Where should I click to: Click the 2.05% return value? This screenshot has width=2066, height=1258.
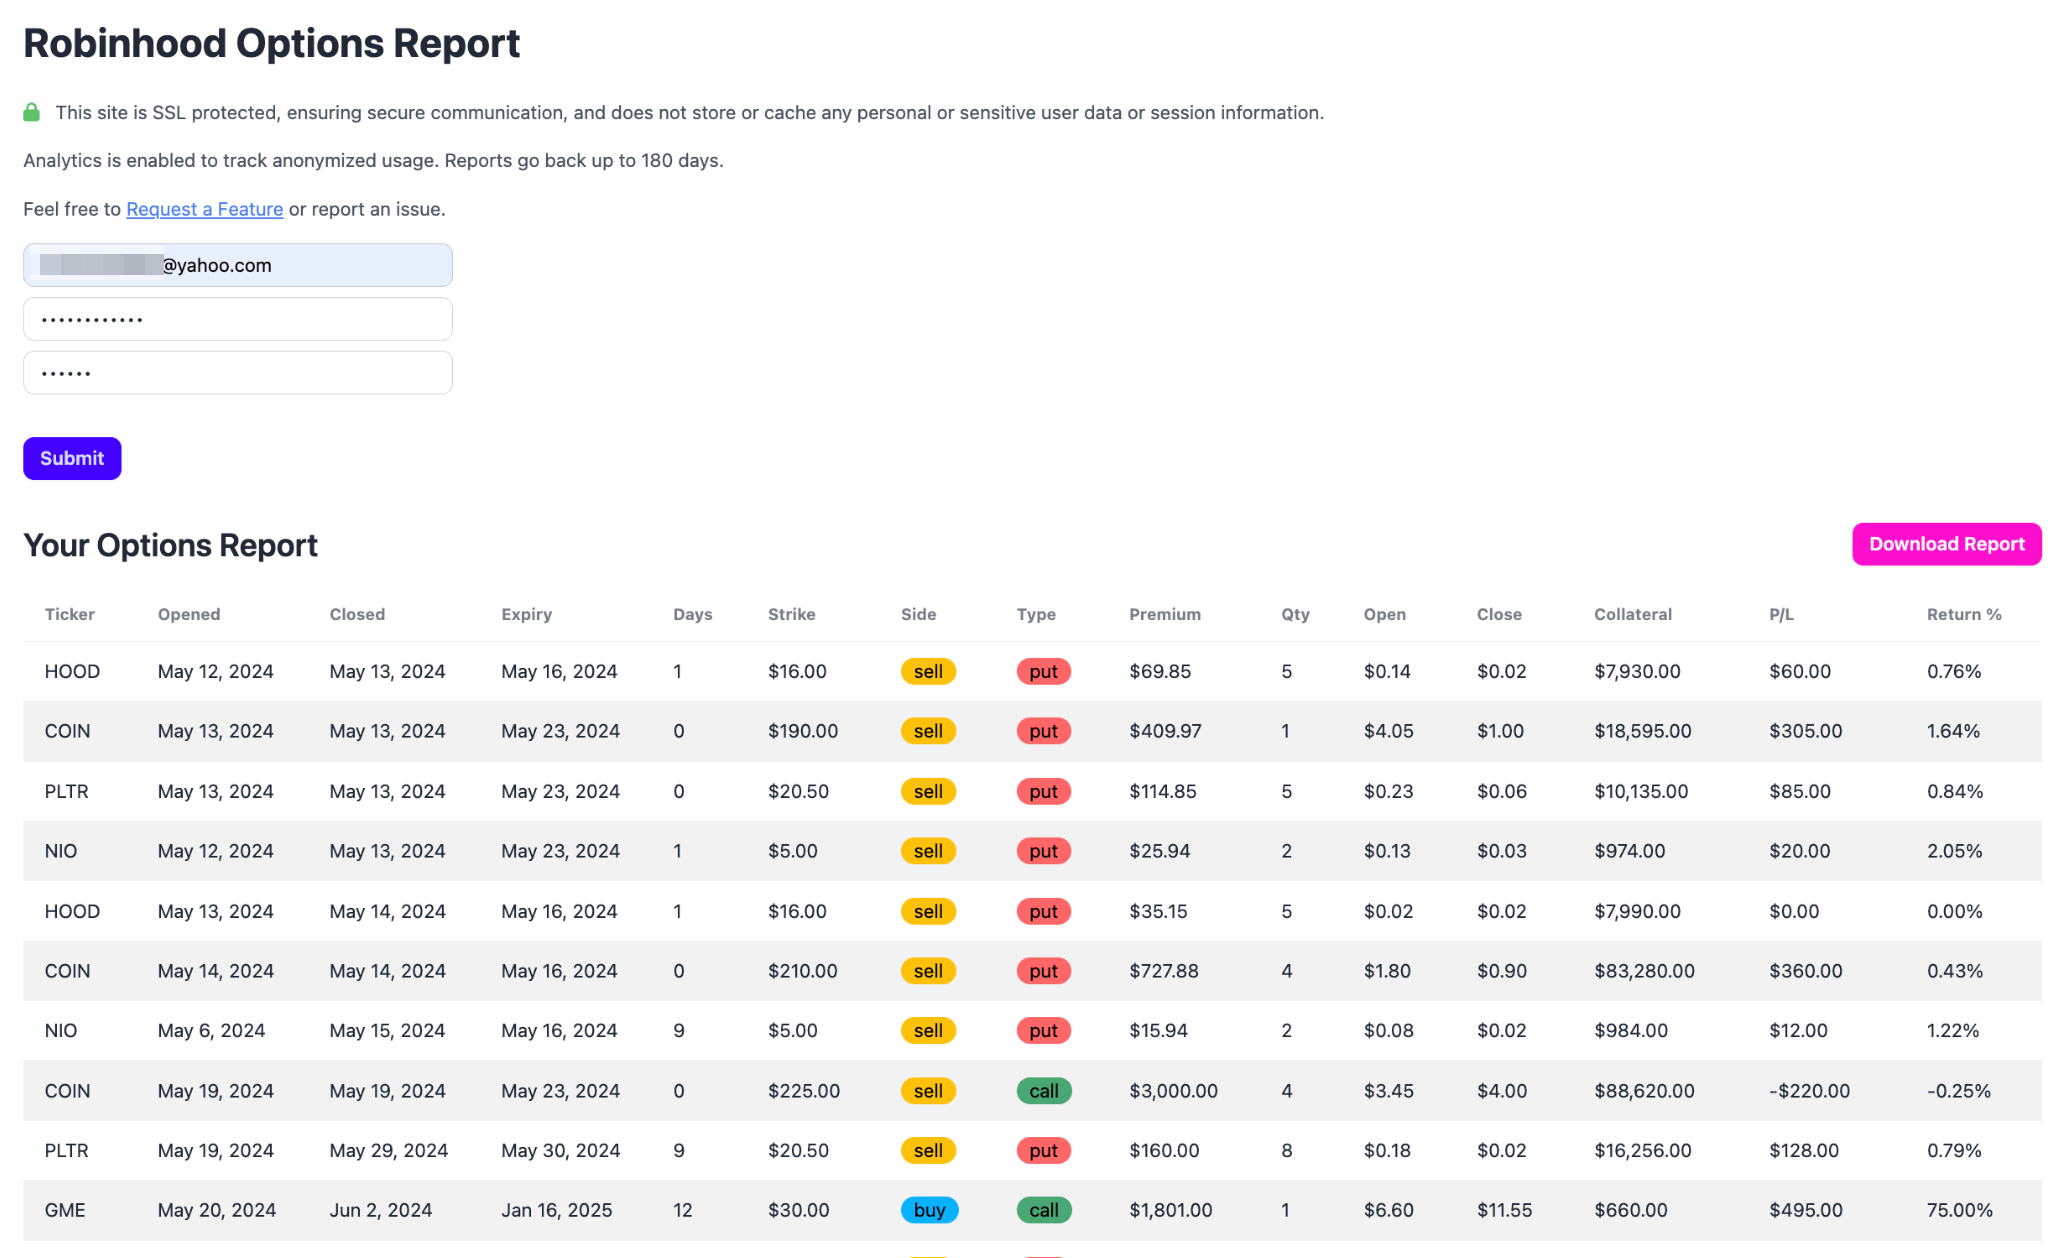pos(1955,851)
